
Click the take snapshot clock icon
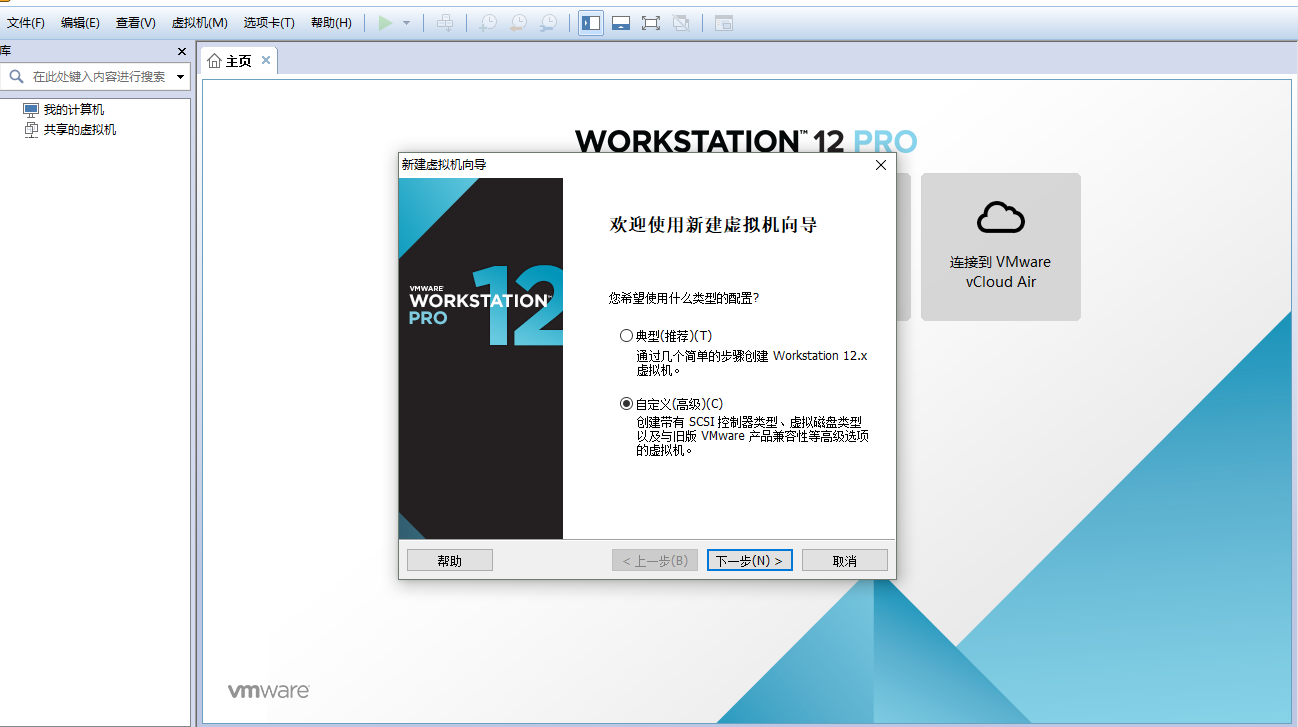(x=488, y=22)
